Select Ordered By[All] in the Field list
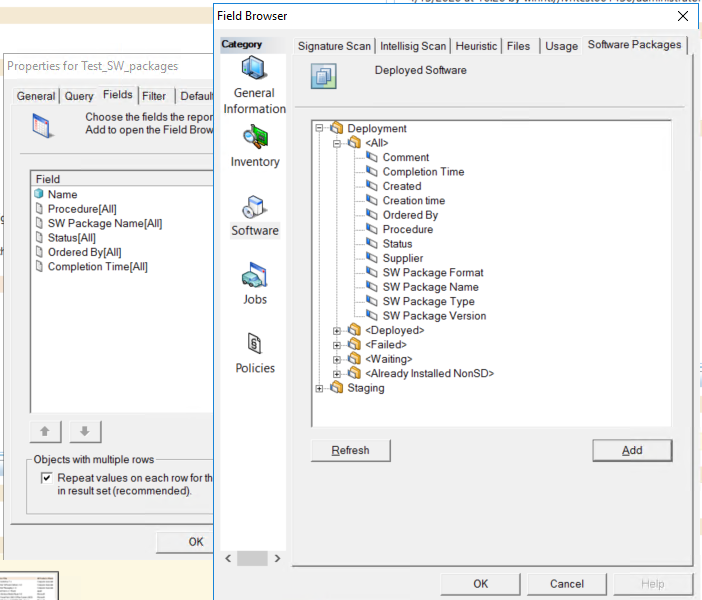This screenshot has height=600, width=702. point(85,252)
